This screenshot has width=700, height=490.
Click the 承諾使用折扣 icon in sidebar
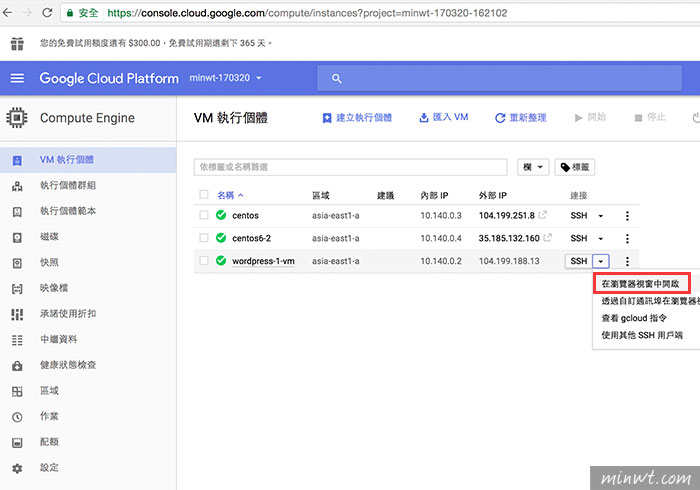coord(17,314)
